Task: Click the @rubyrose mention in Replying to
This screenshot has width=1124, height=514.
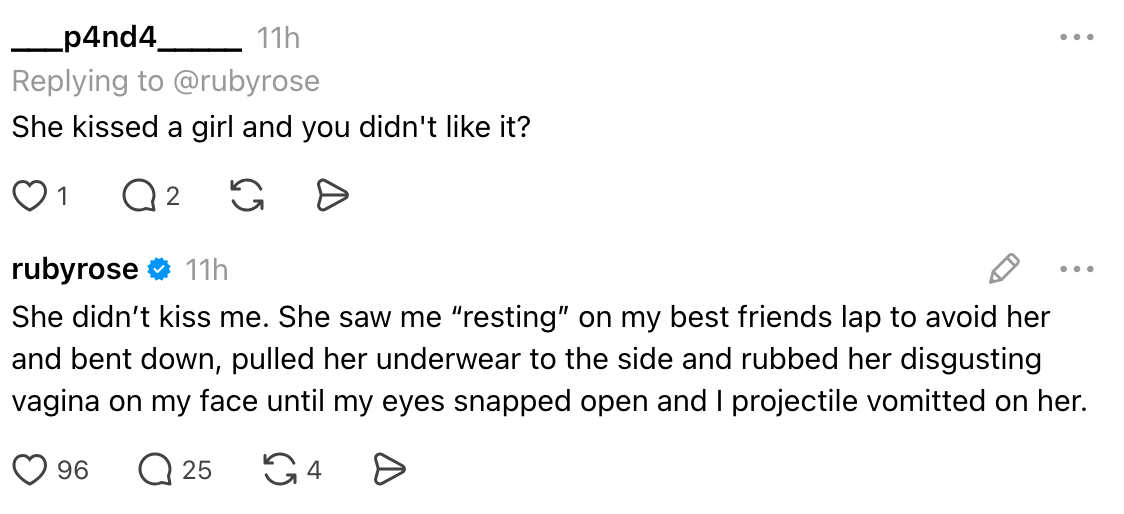Action: pos(246,81)
